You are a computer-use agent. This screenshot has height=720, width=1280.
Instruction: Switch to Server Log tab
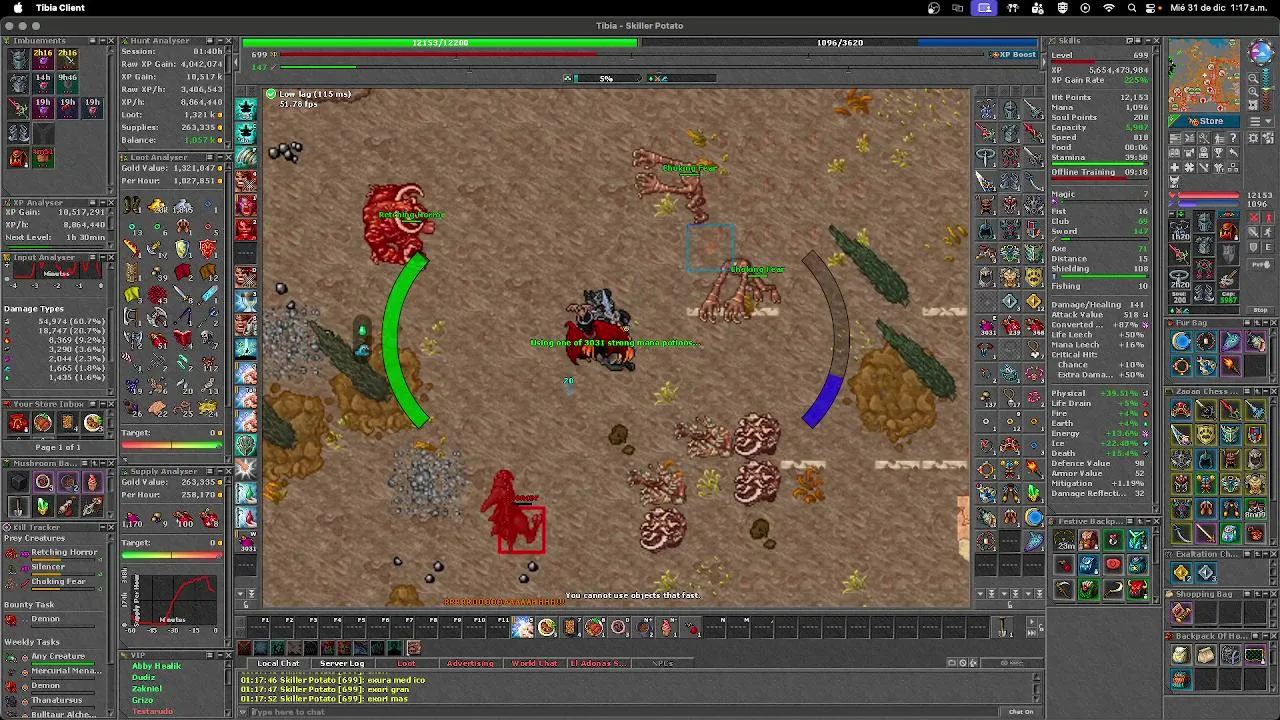point(342,663)
